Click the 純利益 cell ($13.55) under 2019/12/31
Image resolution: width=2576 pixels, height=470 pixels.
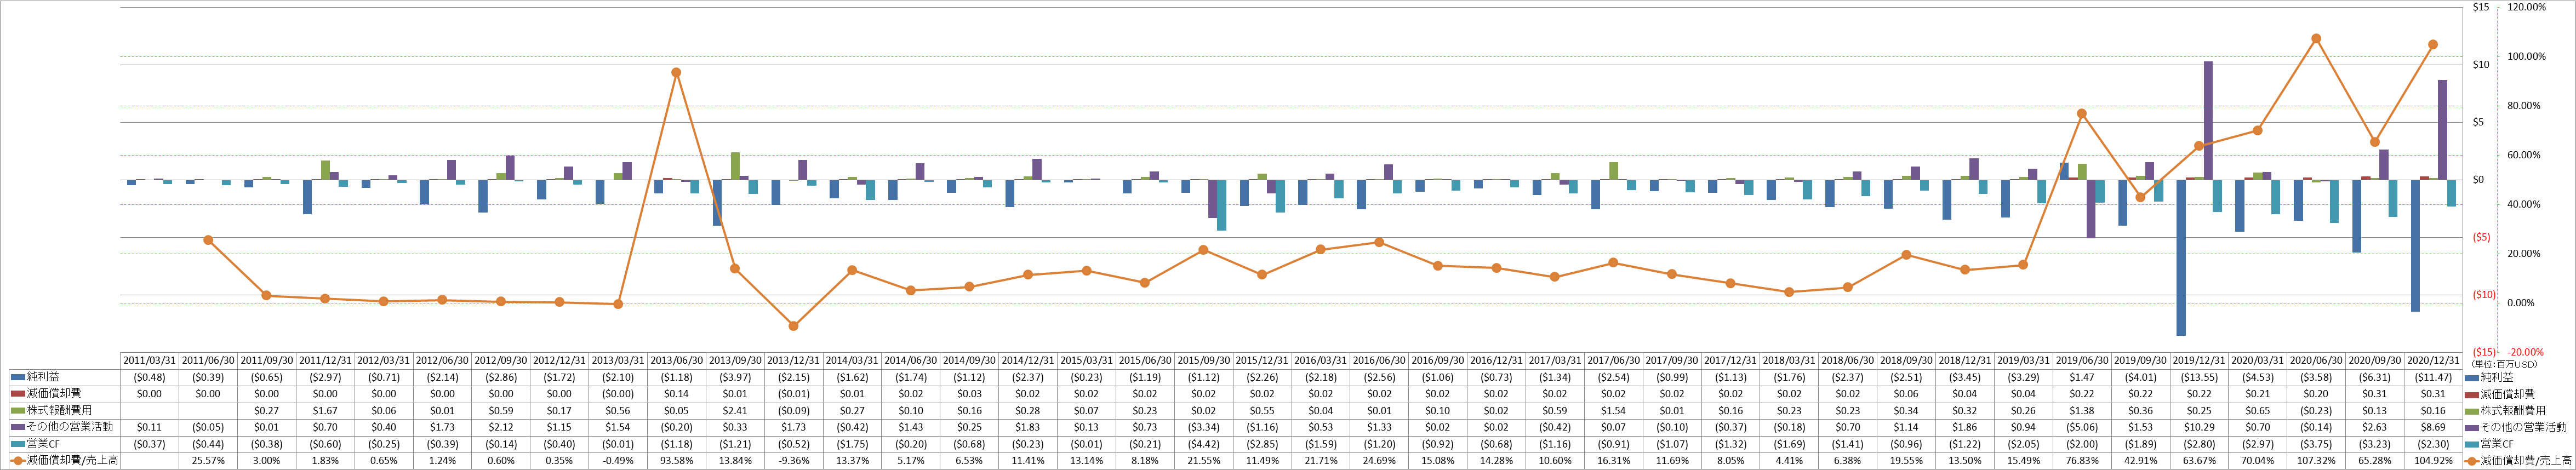(2200, 377)
